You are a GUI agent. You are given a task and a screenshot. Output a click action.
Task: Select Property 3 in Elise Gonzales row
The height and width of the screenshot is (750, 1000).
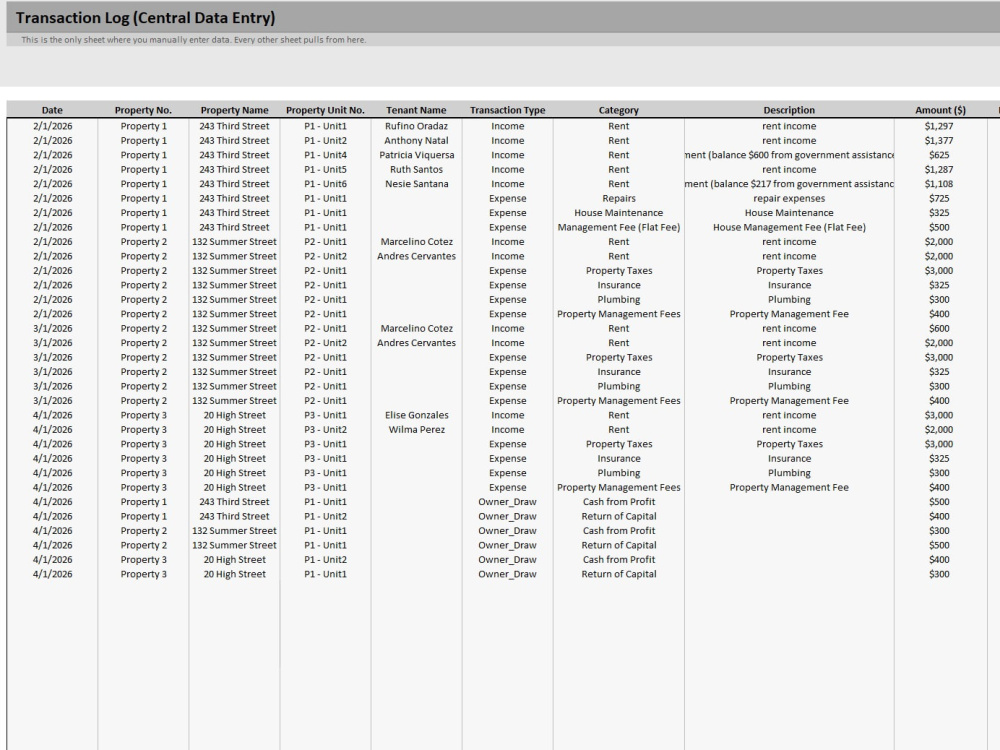click(143, 415)
